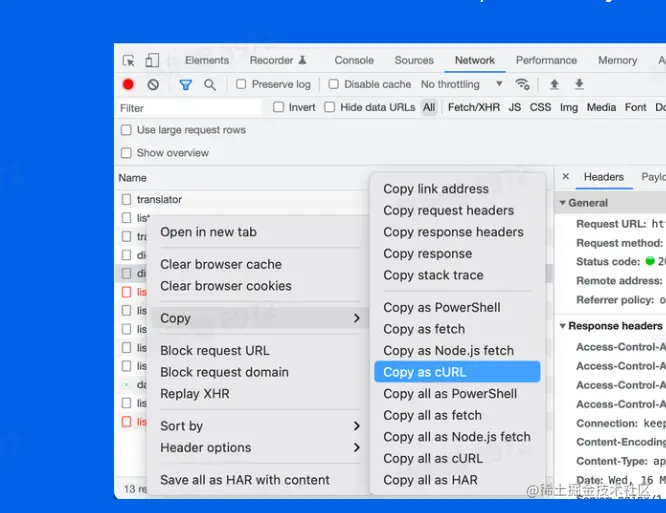Open the No throttling dropdown
The width and height of the screenshot is (666, 513).
point(462,84)
